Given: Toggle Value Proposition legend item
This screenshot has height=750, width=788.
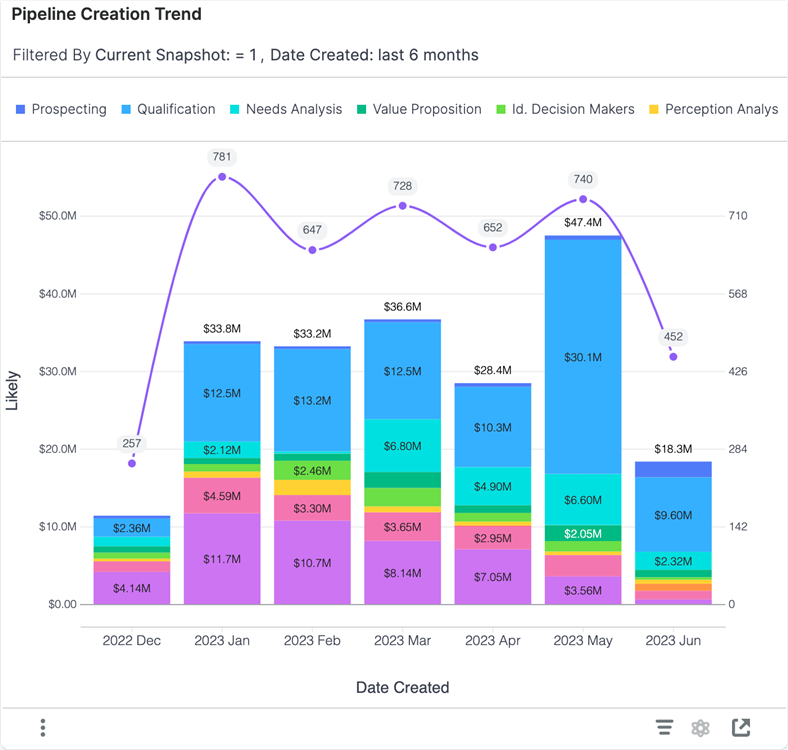Looking at the screenshot, I should pyautogui.click(x=419, y=109).
